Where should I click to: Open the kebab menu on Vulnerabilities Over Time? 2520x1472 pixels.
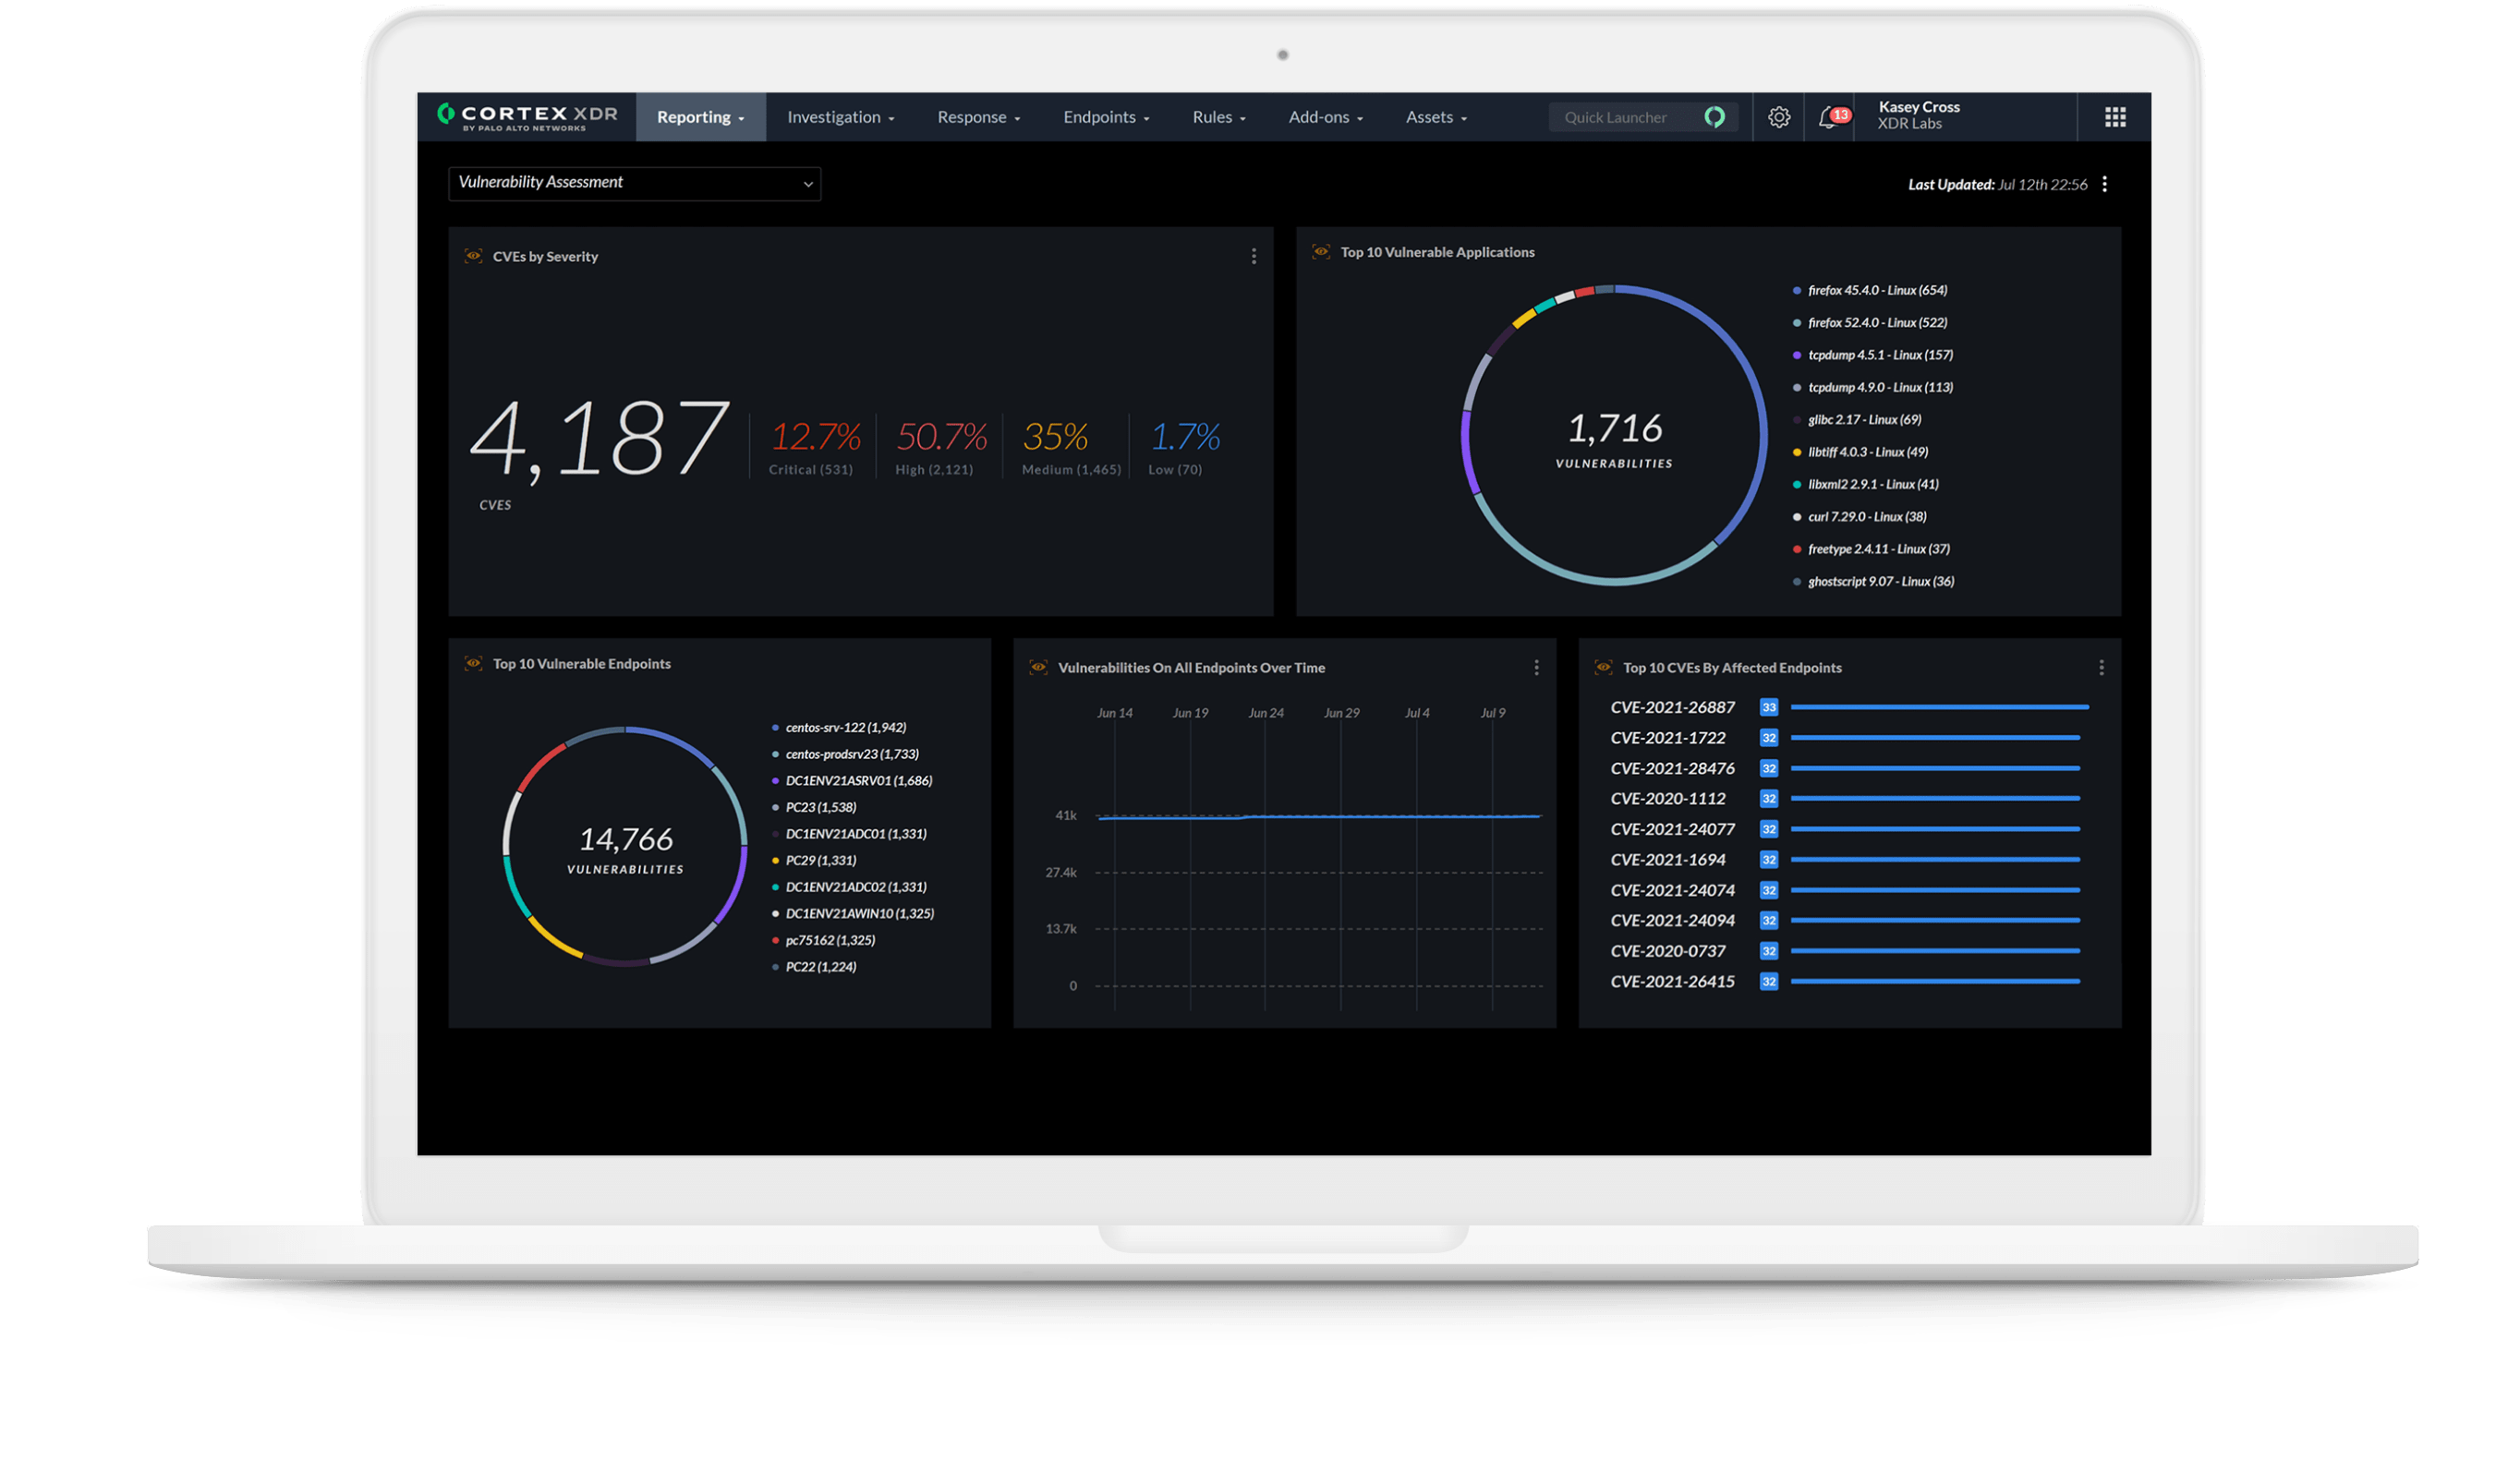[x=1537, y=667]
